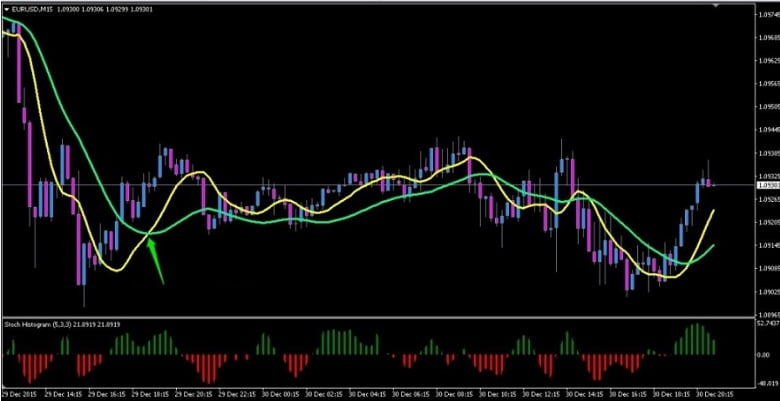Image resolution: width=780 pixels, height=401 pixels.
Task: Click the 1.0956 price axis label
Action: 768,84
